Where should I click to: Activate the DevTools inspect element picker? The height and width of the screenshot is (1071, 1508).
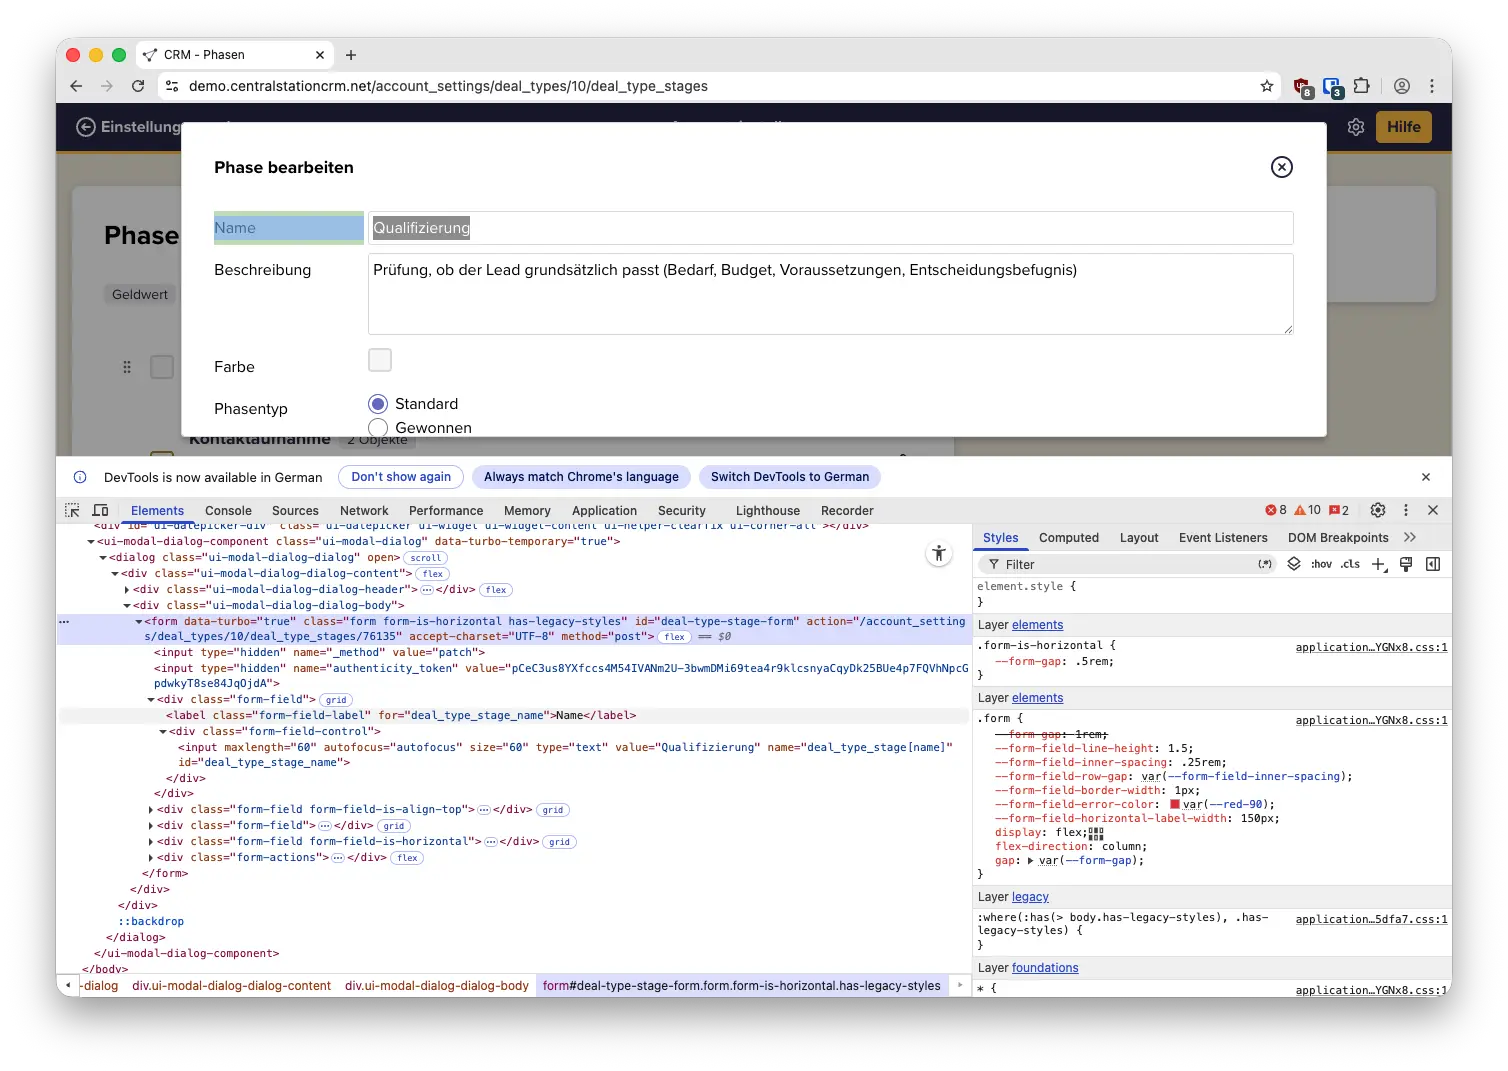72,510
